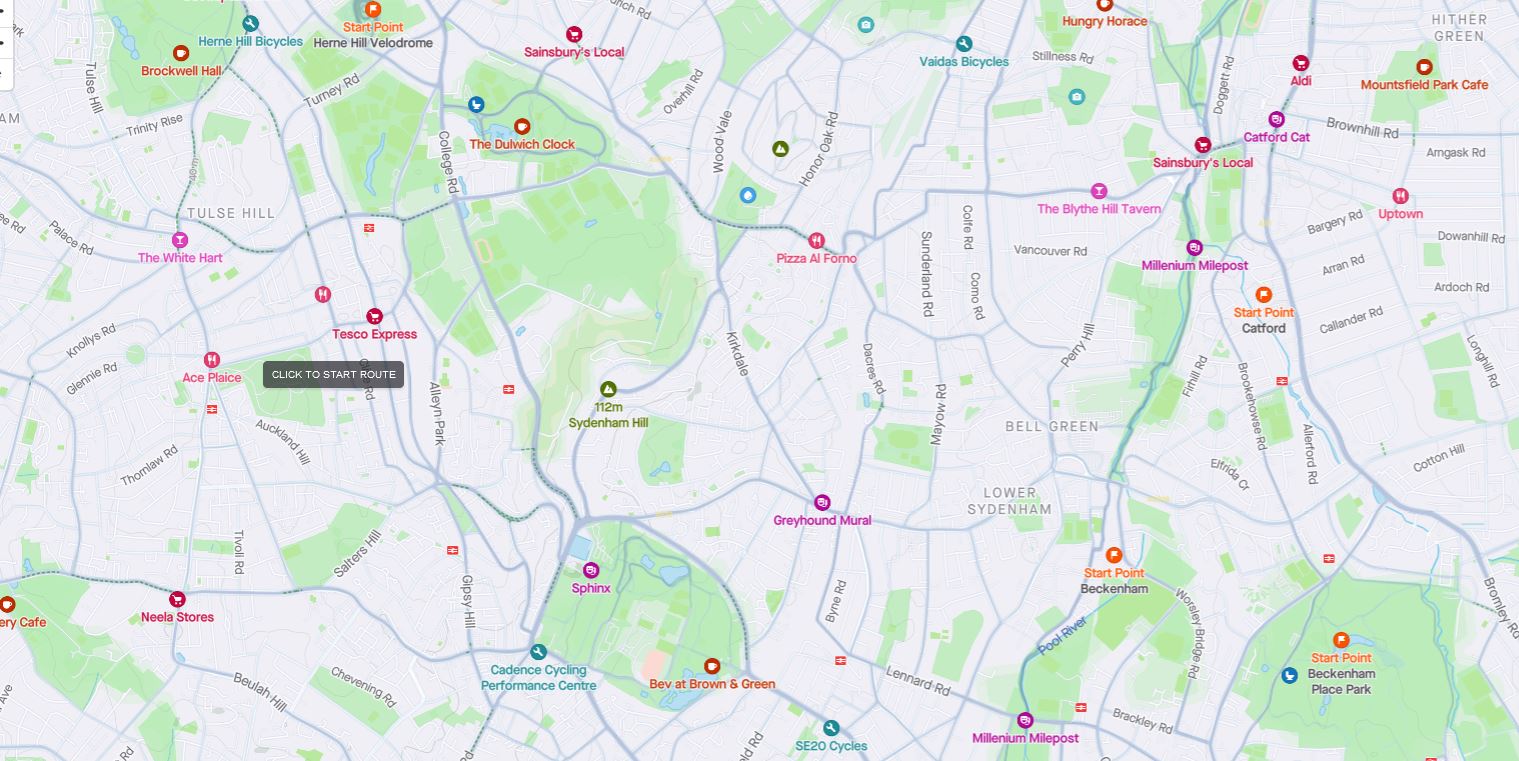Click the Pizza Al Forno restaurant marker
Image resolution: width=1519 pixels, height=761 pixels.
click(817, 240)
